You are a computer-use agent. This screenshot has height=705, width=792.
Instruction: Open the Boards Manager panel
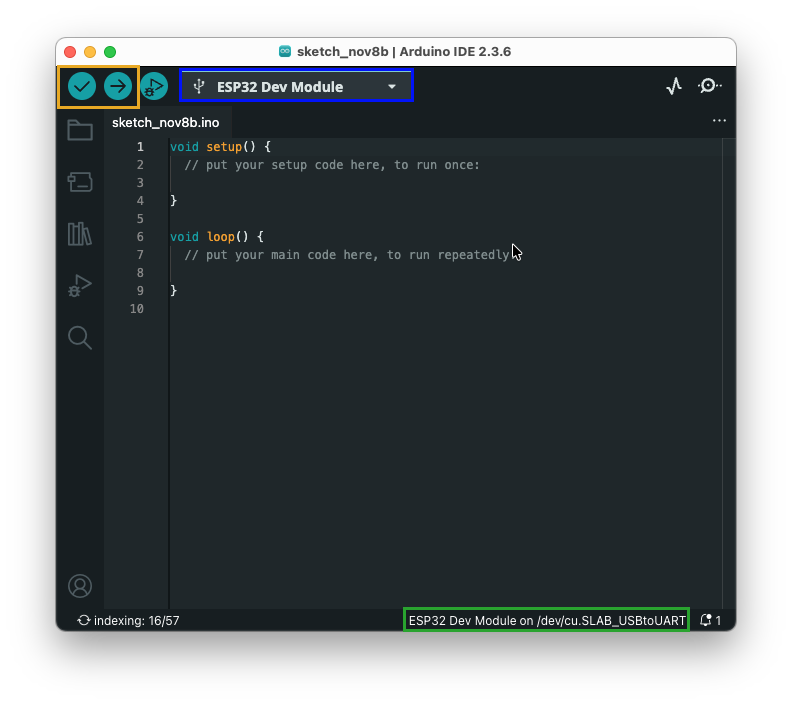(80, 182)
